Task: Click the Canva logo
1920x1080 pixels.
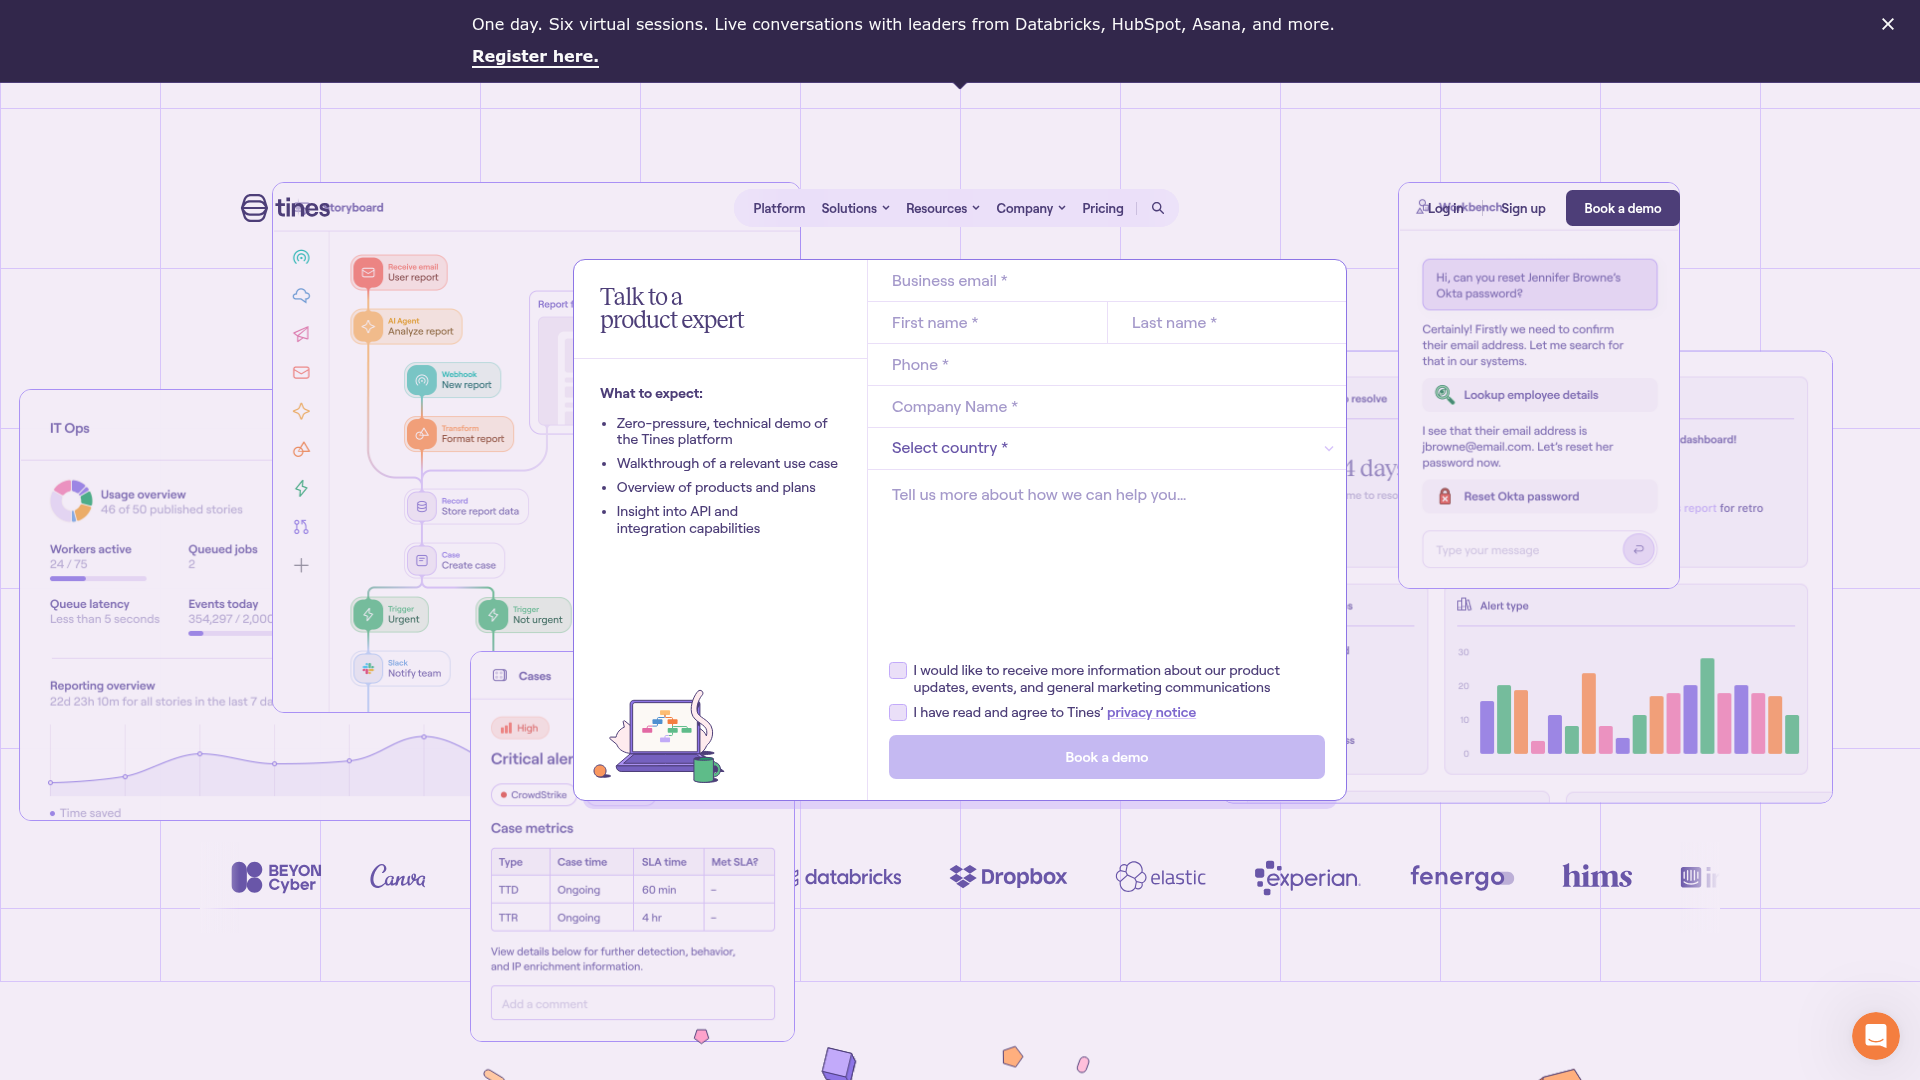Action: [398, 877]
